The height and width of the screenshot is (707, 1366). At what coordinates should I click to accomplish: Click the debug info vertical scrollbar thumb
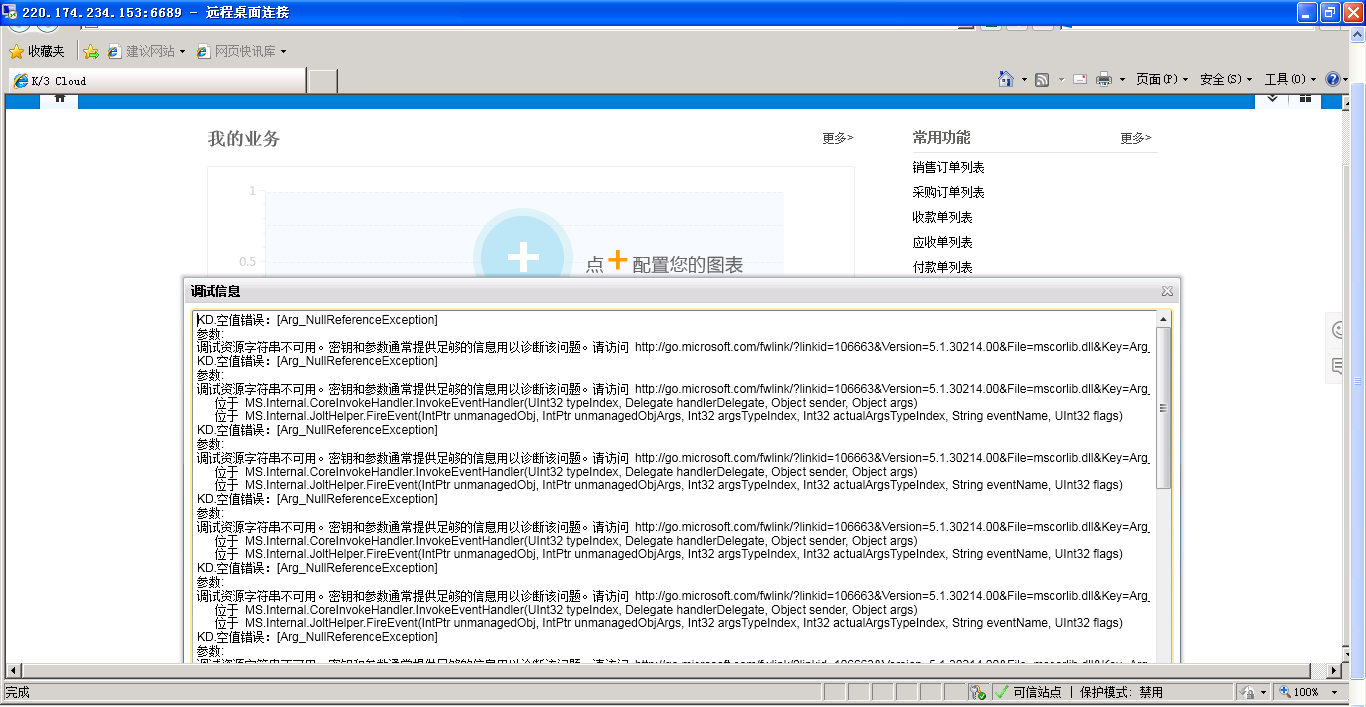1163,408
